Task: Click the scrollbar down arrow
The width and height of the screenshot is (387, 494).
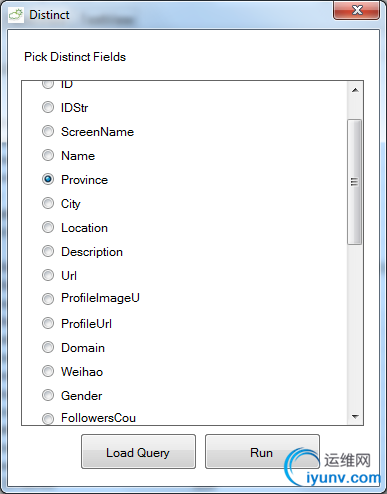Action: (355, 416)
